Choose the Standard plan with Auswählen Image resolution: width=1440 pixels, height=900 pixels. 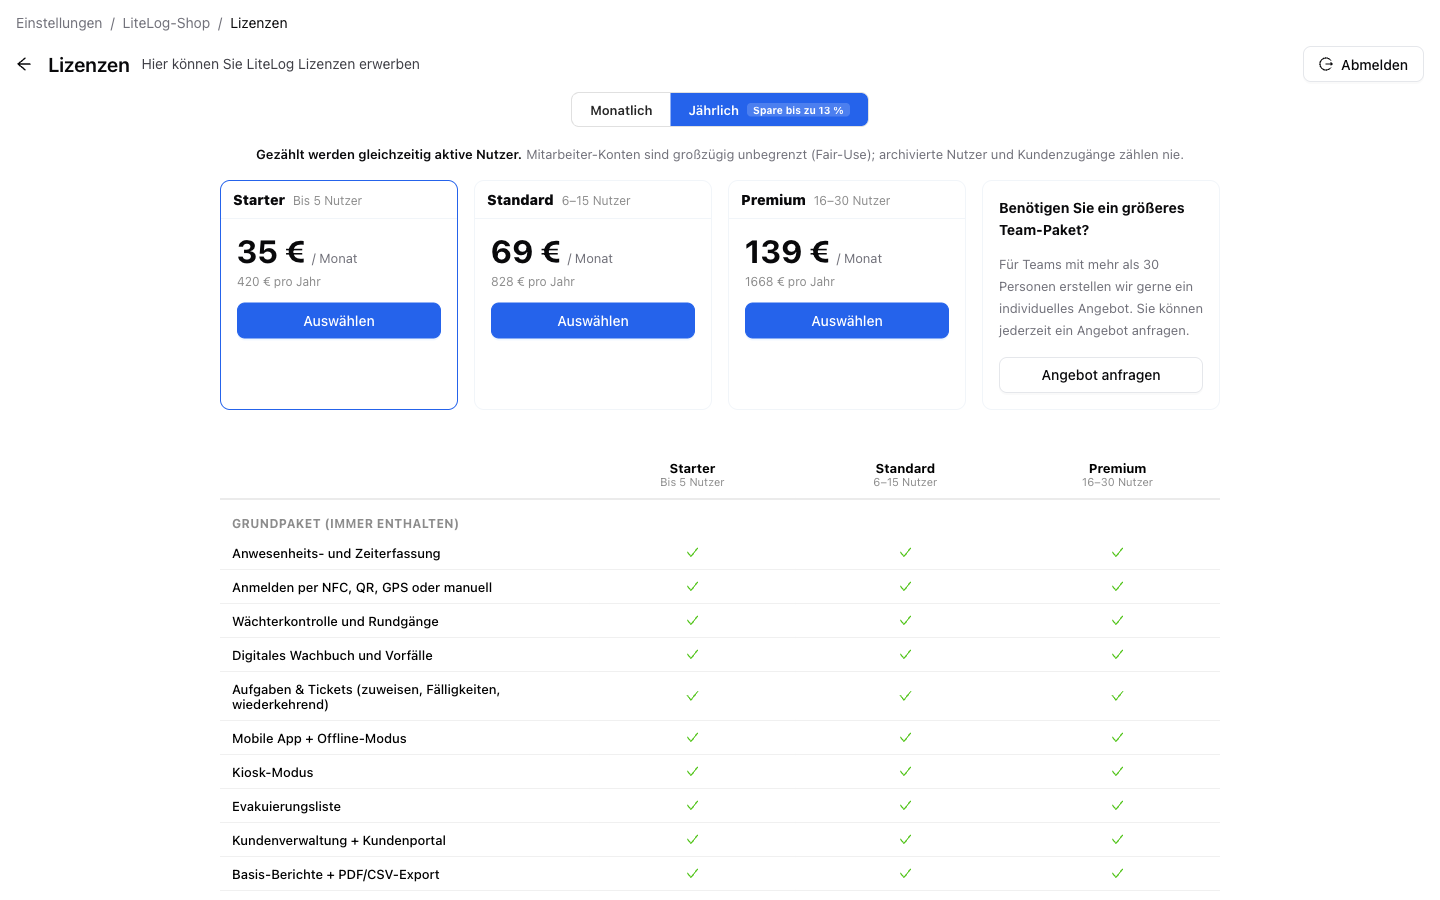pyautogui.click(x=593, y=321)
